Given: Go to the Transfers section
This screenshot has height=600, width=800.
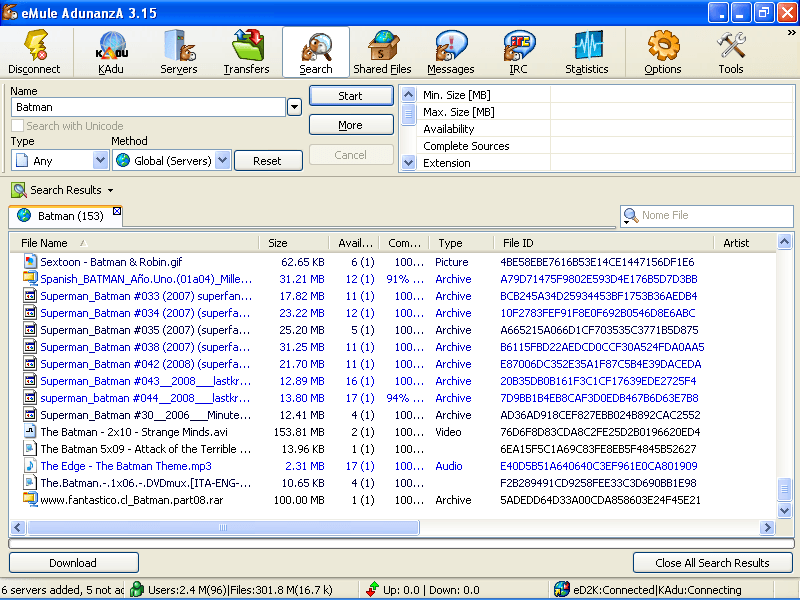Looking at the screenshot, I should pyautogui.click(x=246, y=53).
